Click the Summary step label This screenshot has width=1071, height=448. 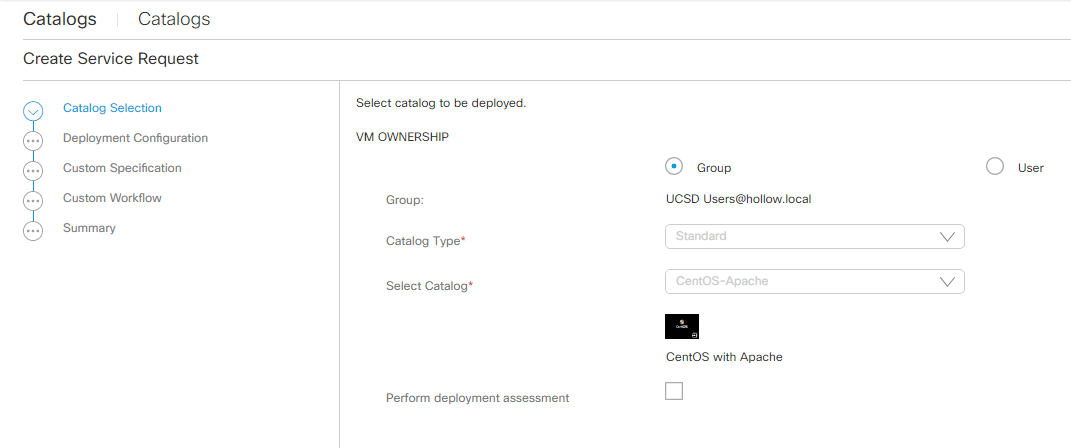pos(89,228)
